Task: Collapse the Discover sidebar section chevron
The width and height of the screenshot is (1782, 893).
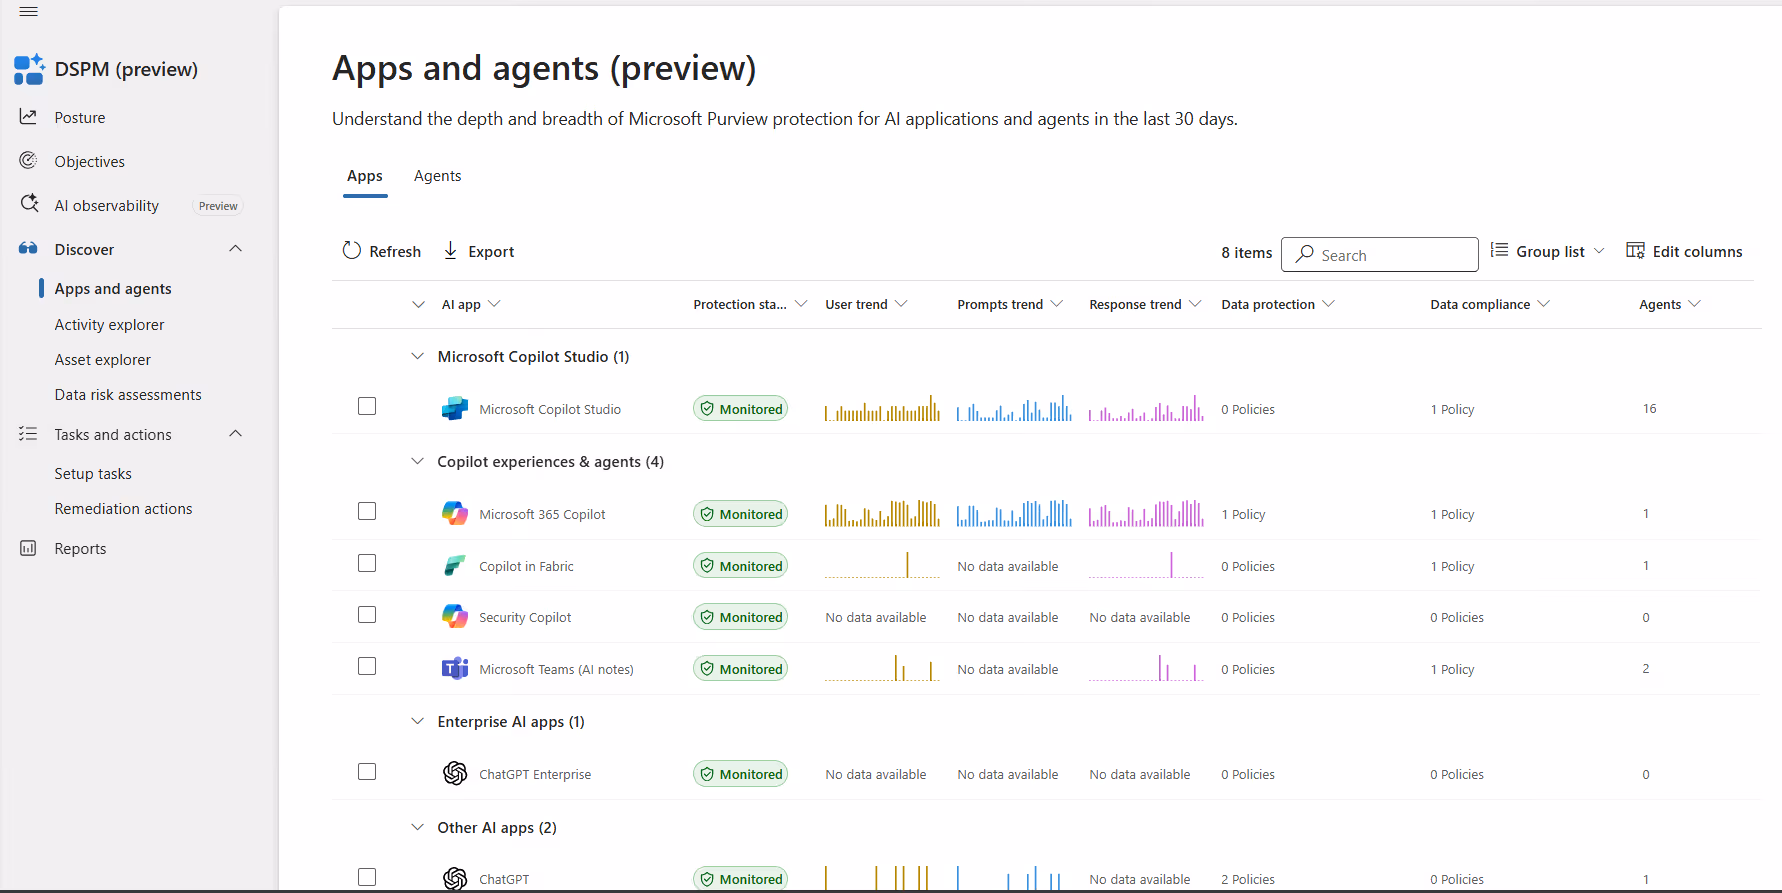Action: click(235, 248)
